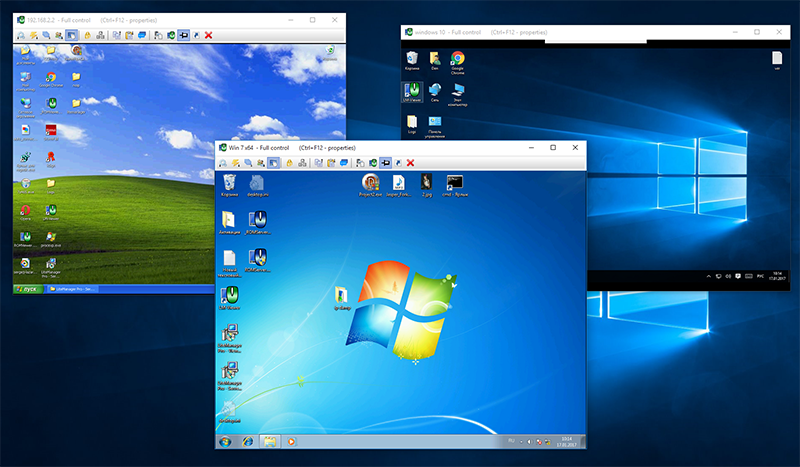Toggle the highlighted view mode button in 192.168.2.2 toolbar

(72, 35)
